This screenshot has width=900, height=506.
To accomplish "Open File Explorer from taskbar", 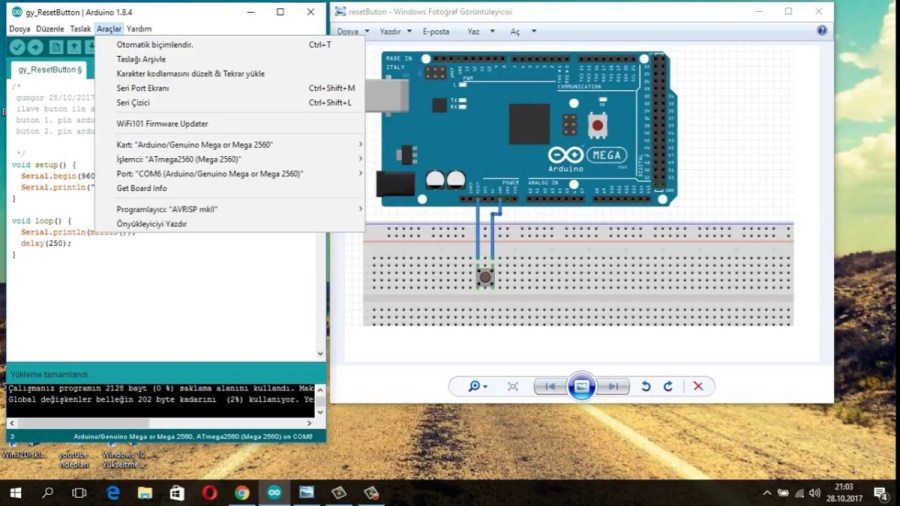I will [145, 493].
